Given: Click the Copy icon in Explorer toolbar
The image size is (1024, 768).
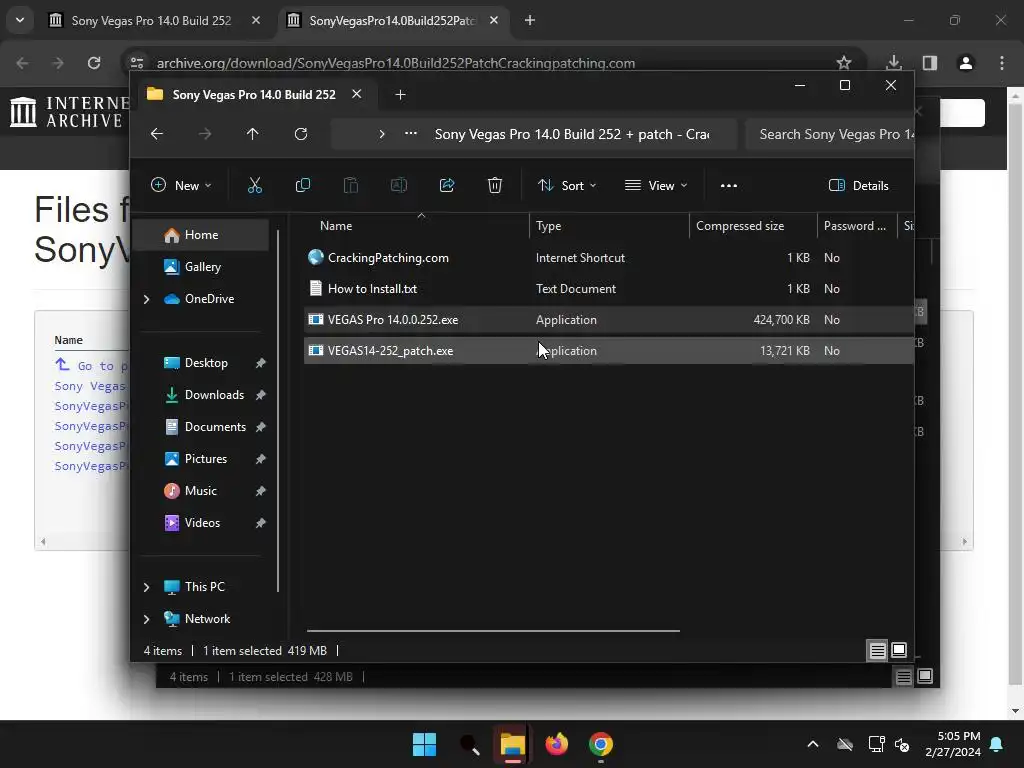Looking at the screenshot, I should [x=302, y=185].
